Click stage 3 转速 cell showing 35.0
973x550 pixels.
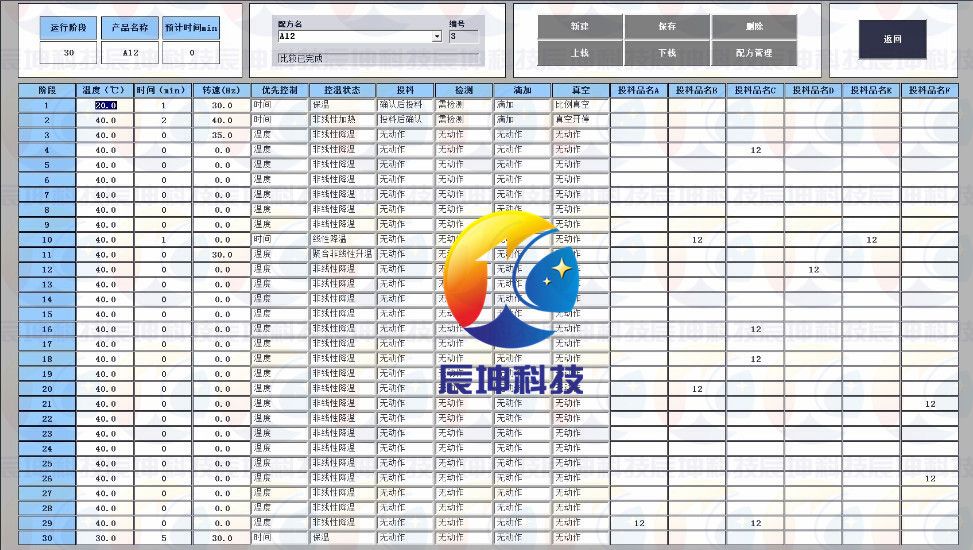(222, 135)
